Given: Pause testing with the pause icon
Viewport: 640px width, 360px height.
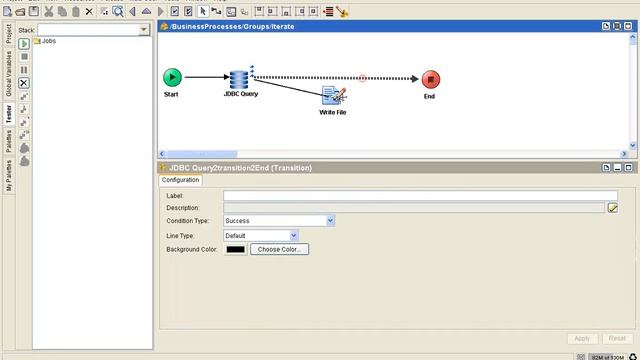Looking at the screenshot, I should (24, 70).
